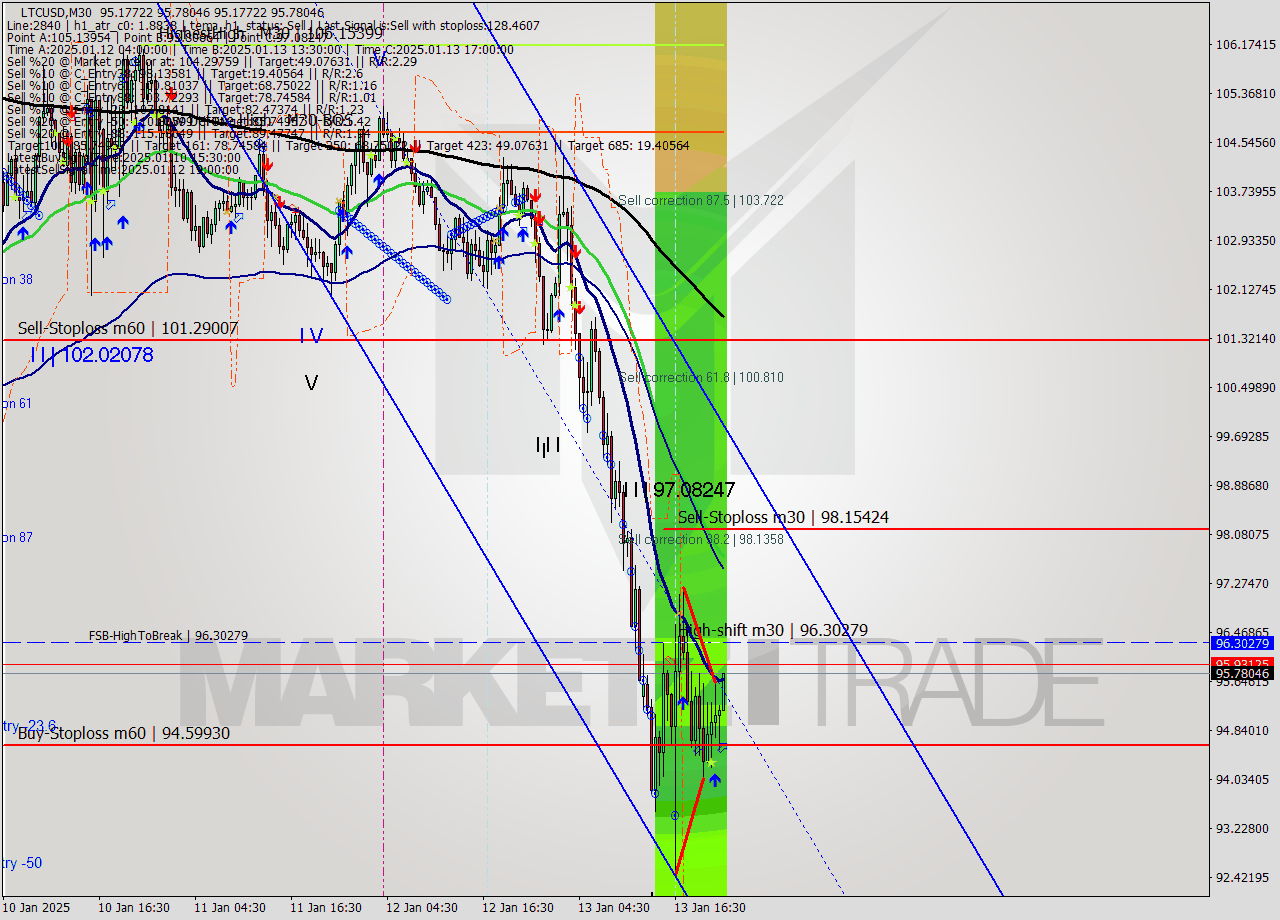Click the 100.49890 price axis value
Viewport: 1280px width, 920px height.
[x=1245, y=387]
